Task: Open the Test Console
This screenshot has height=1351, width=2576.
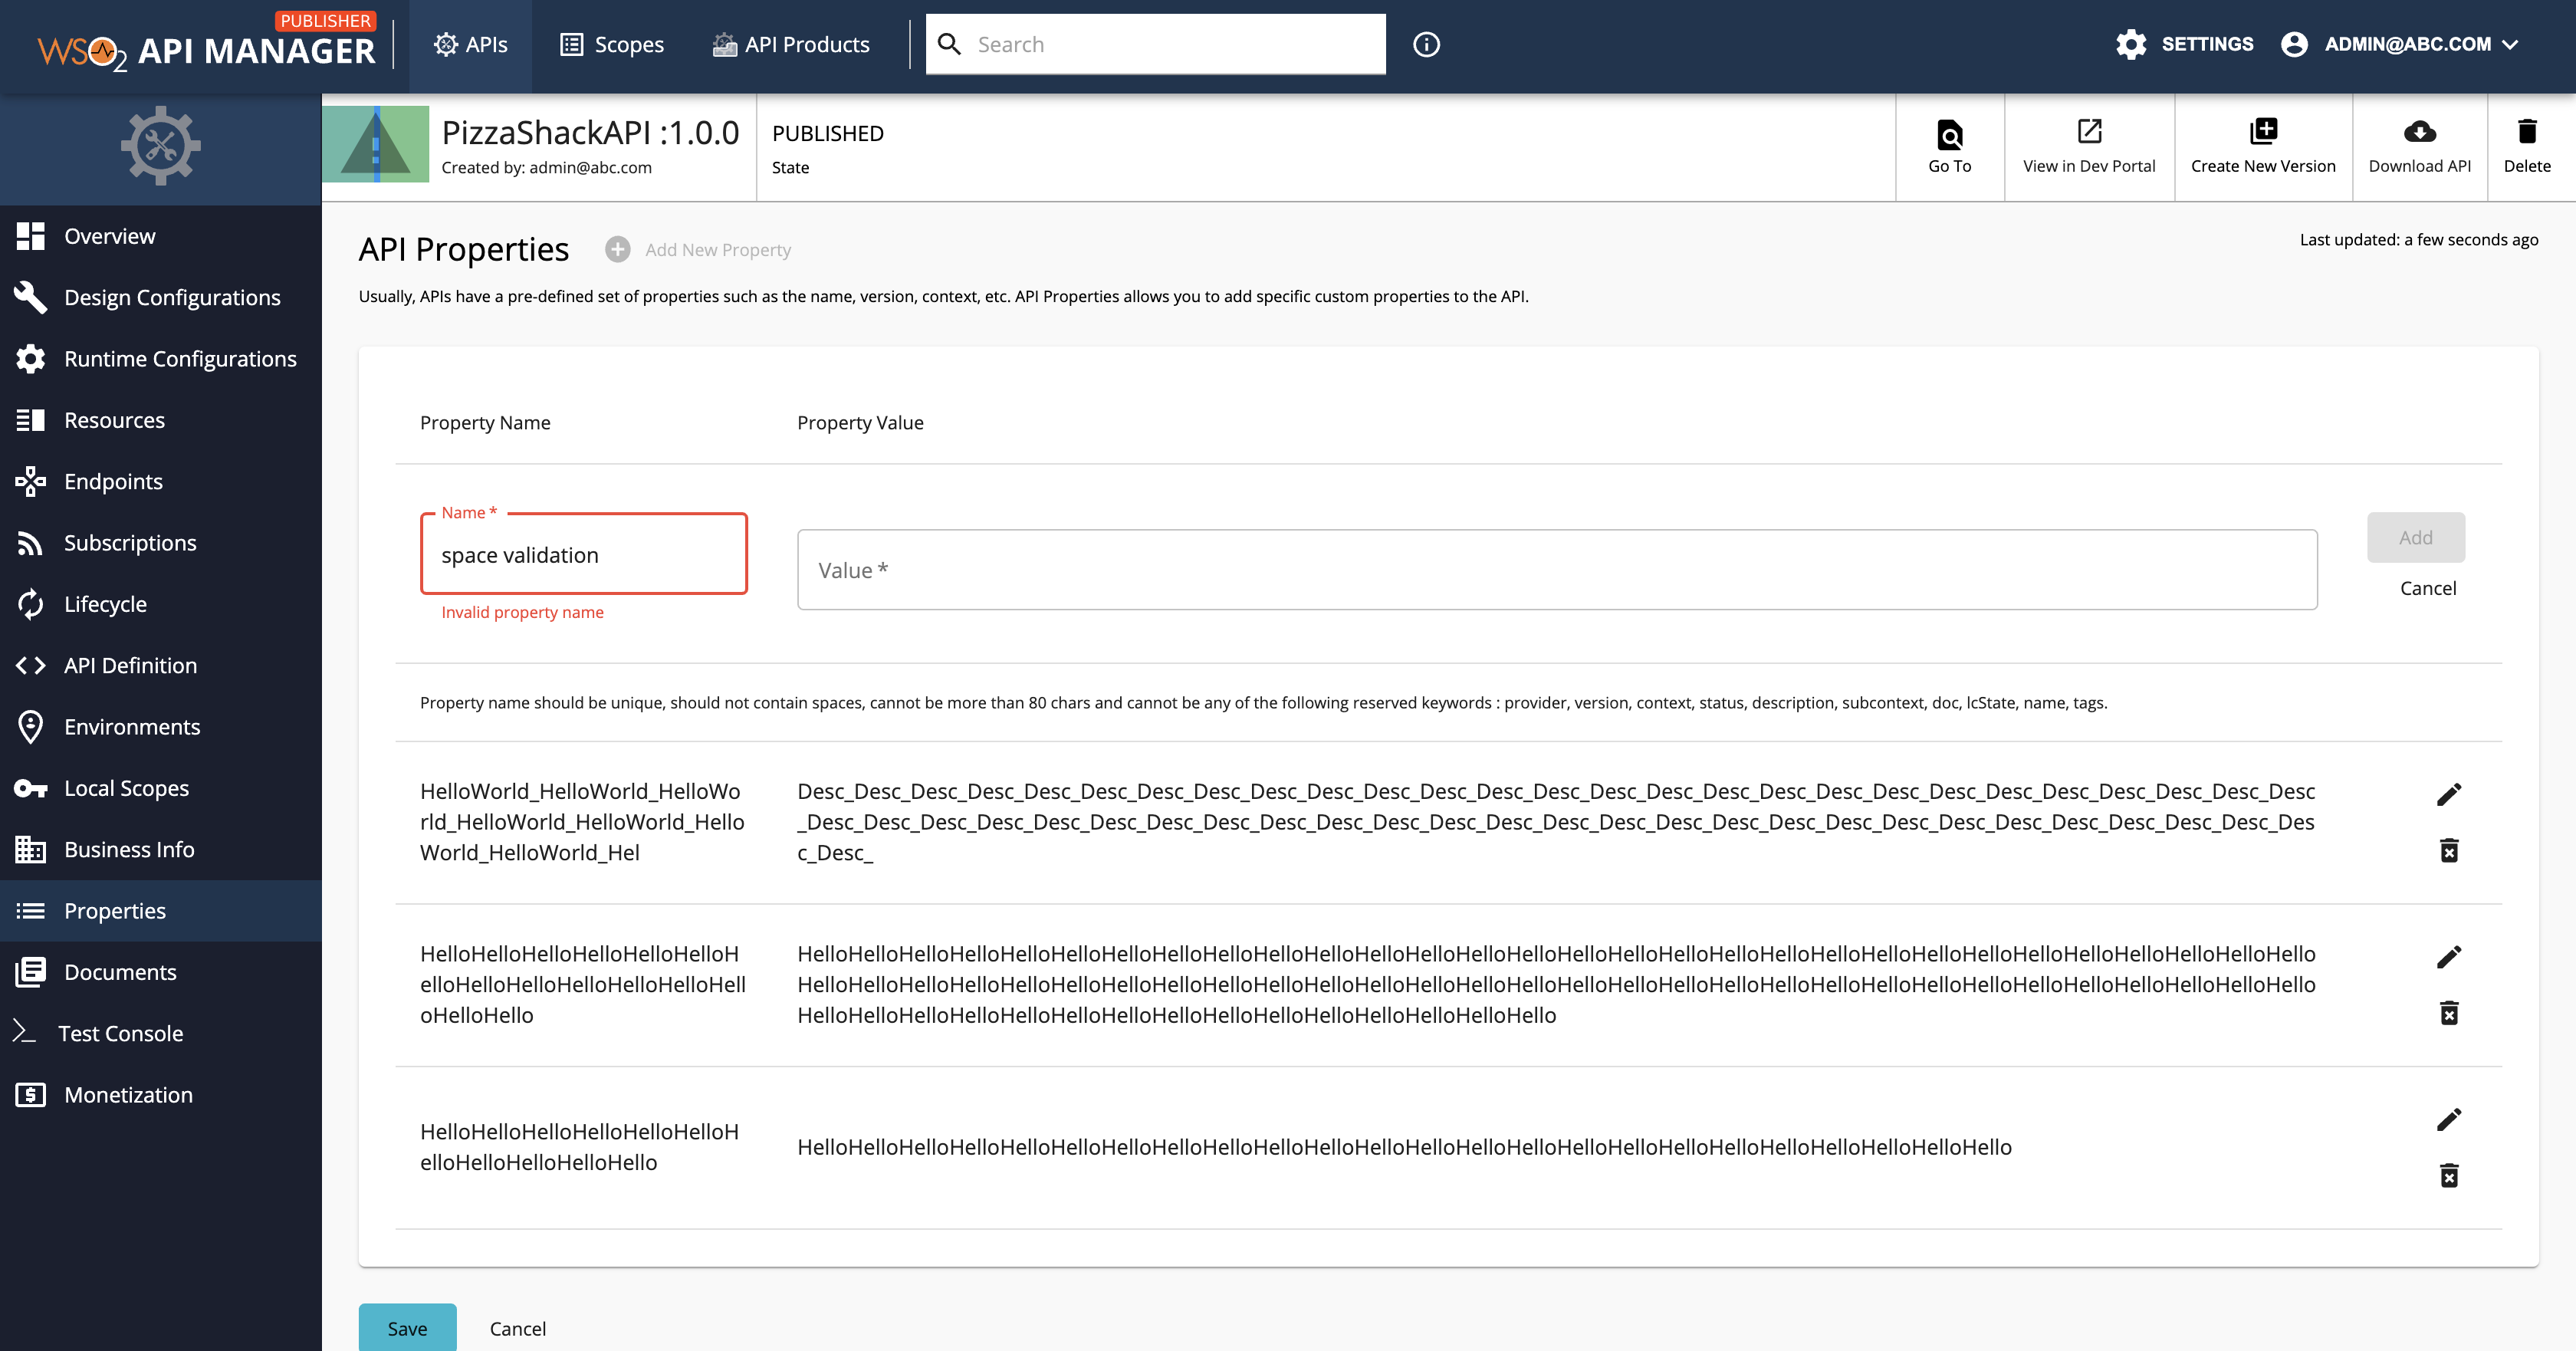Action: pos(120,1033)
